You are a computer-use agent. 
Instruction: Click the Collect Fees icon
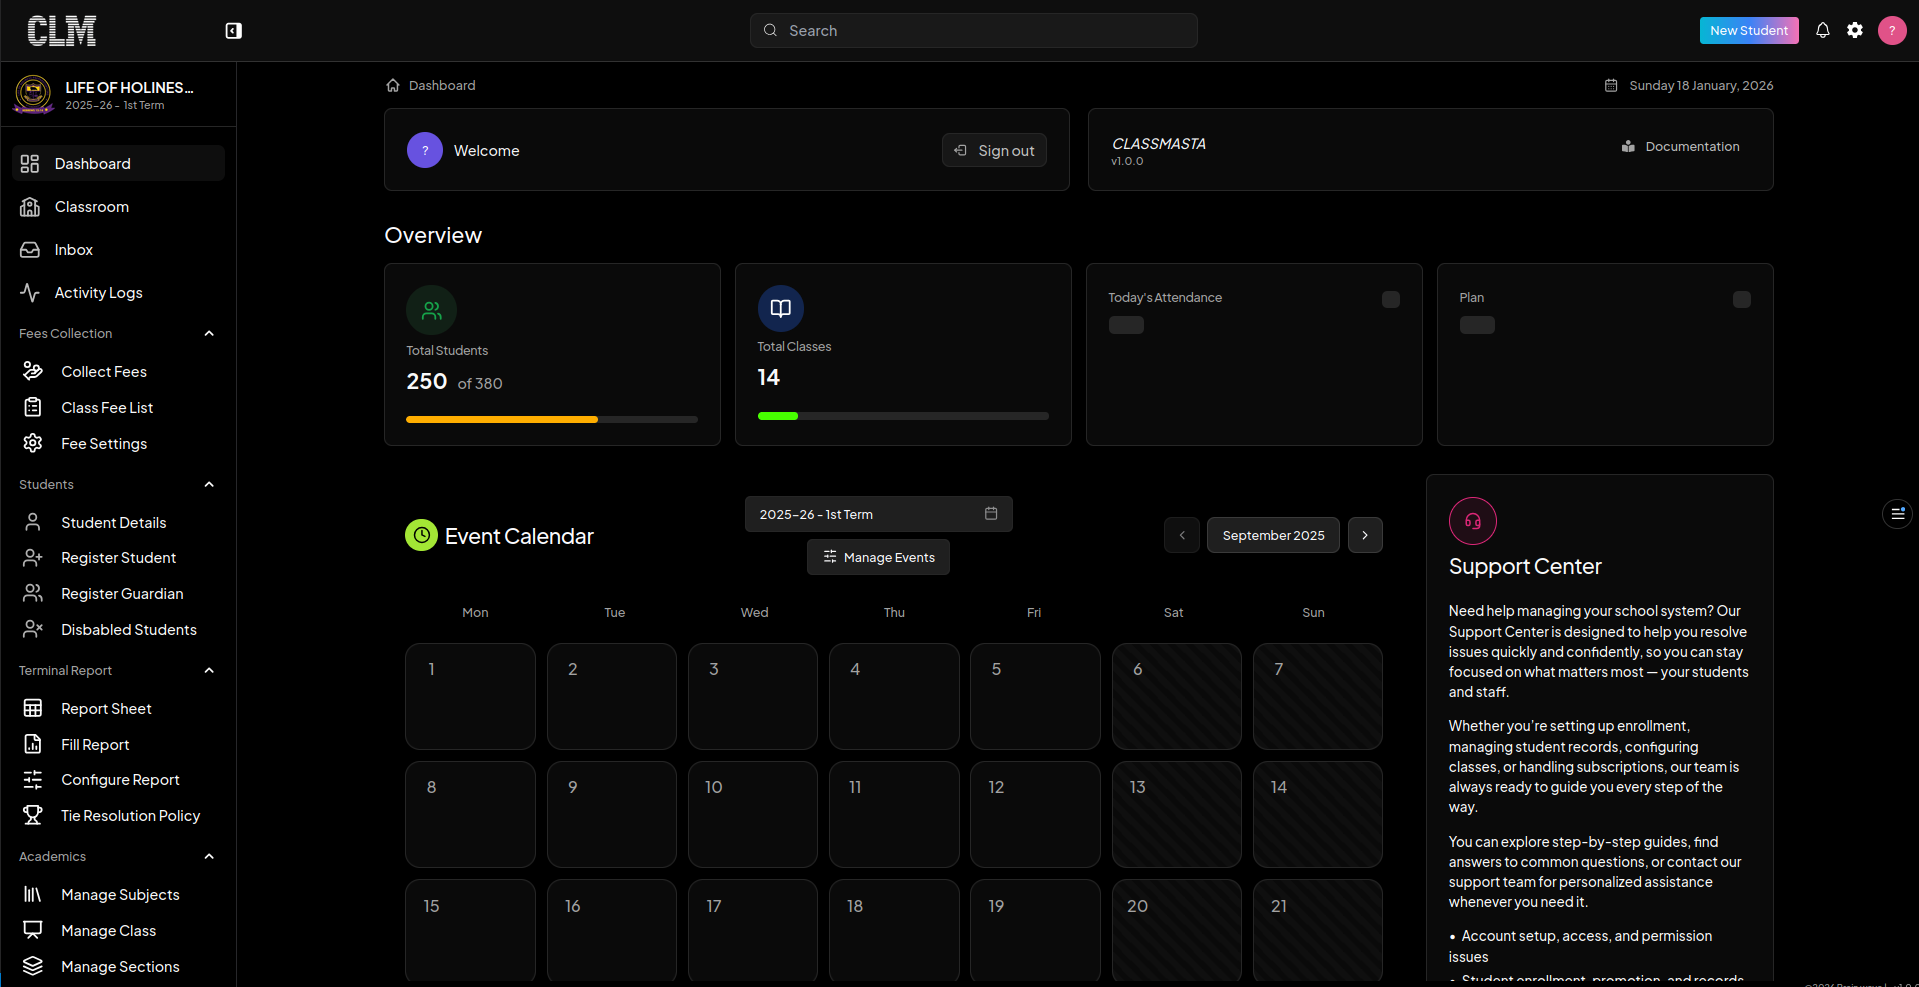point(32,370)
